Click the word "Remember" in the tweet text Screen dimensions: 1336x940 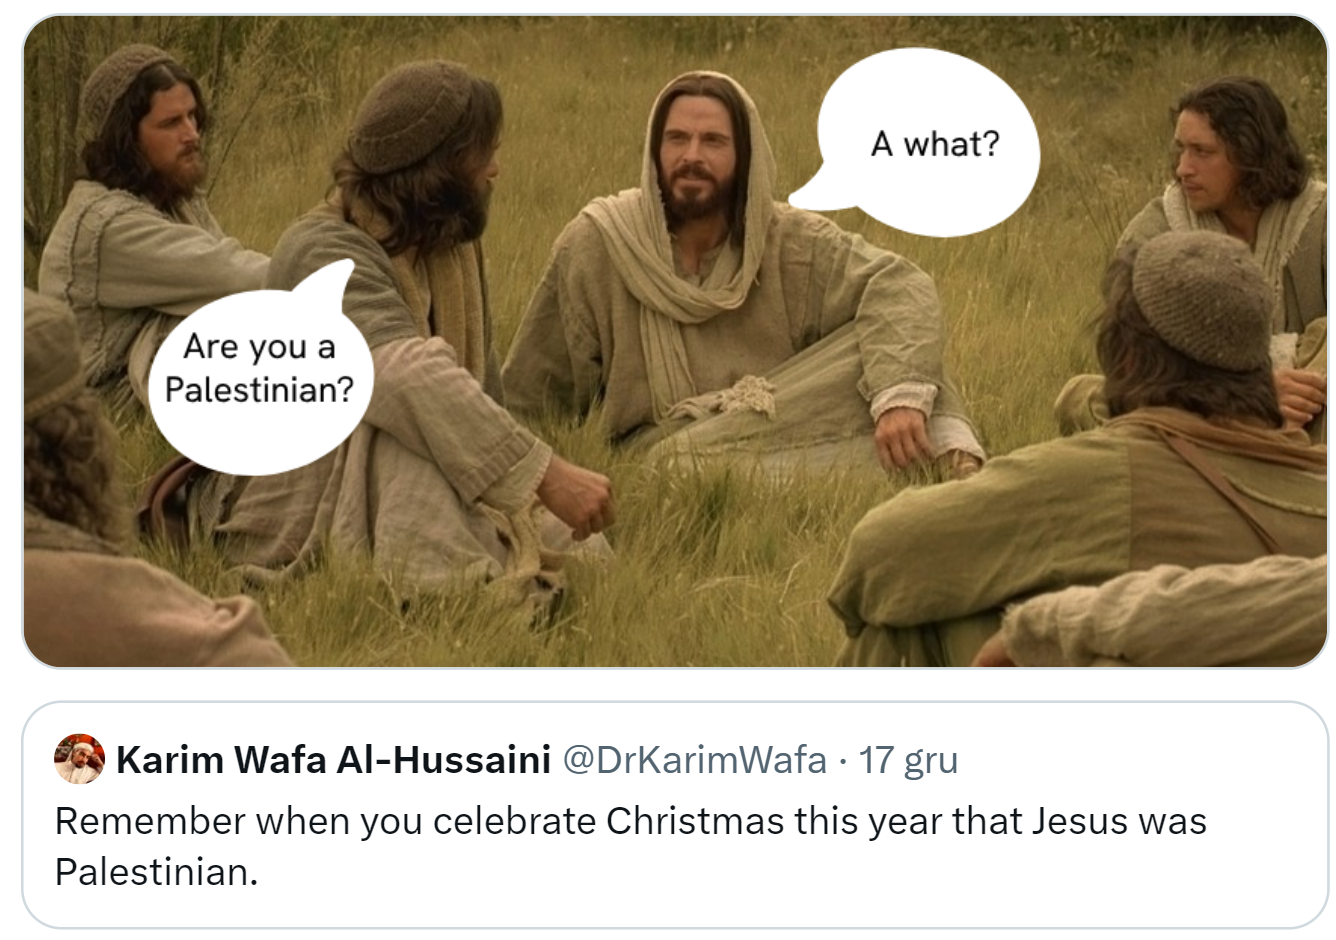[x=149, y=821]
